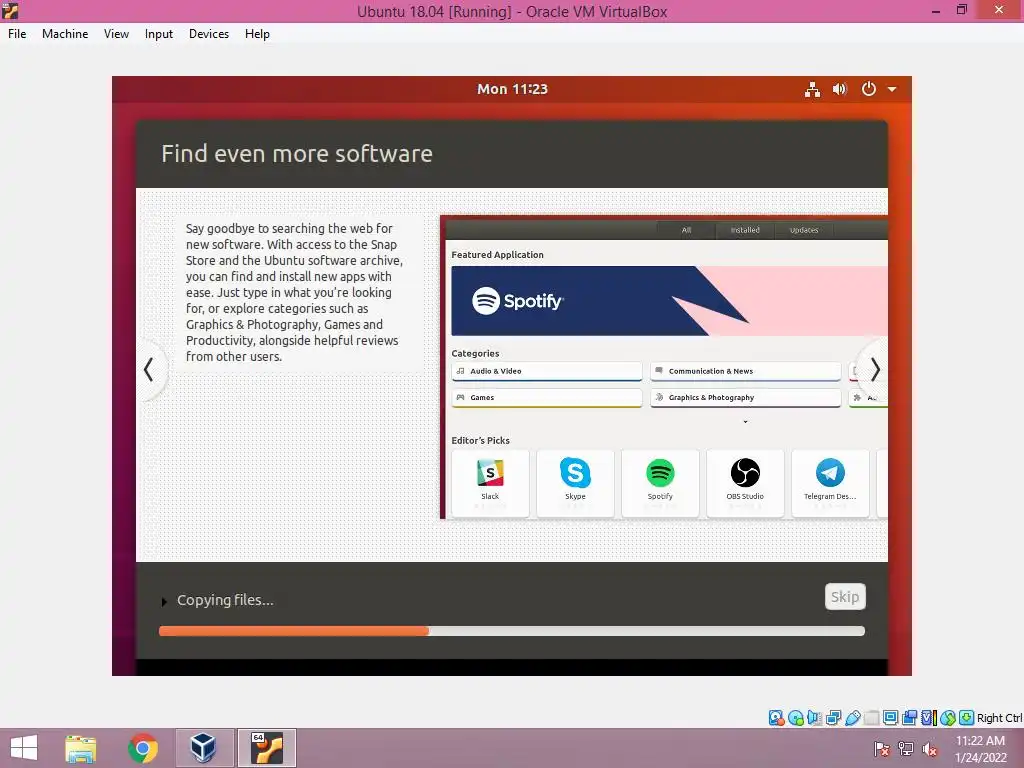Click the "Featured Application" heading

(x=498, y=255)
